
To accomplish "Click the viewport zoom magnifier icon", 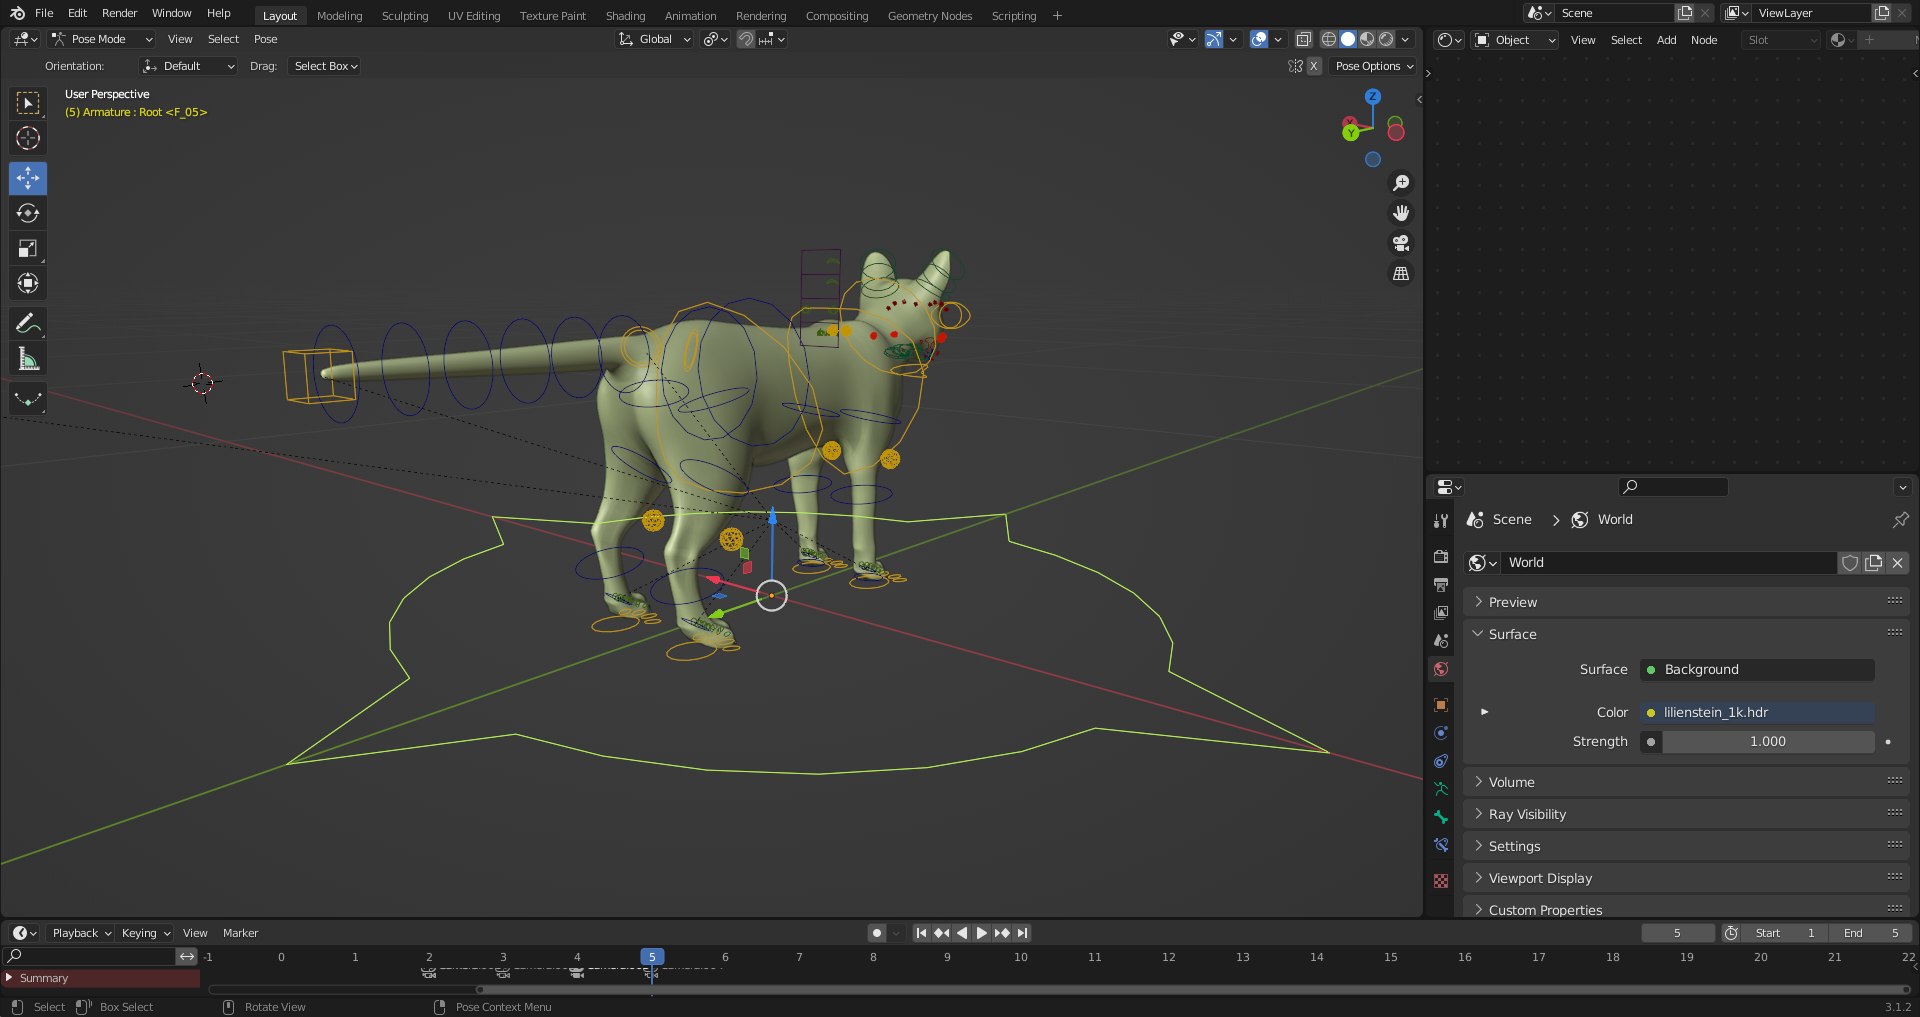I will pyautogui.click(x=1401, y=183).
